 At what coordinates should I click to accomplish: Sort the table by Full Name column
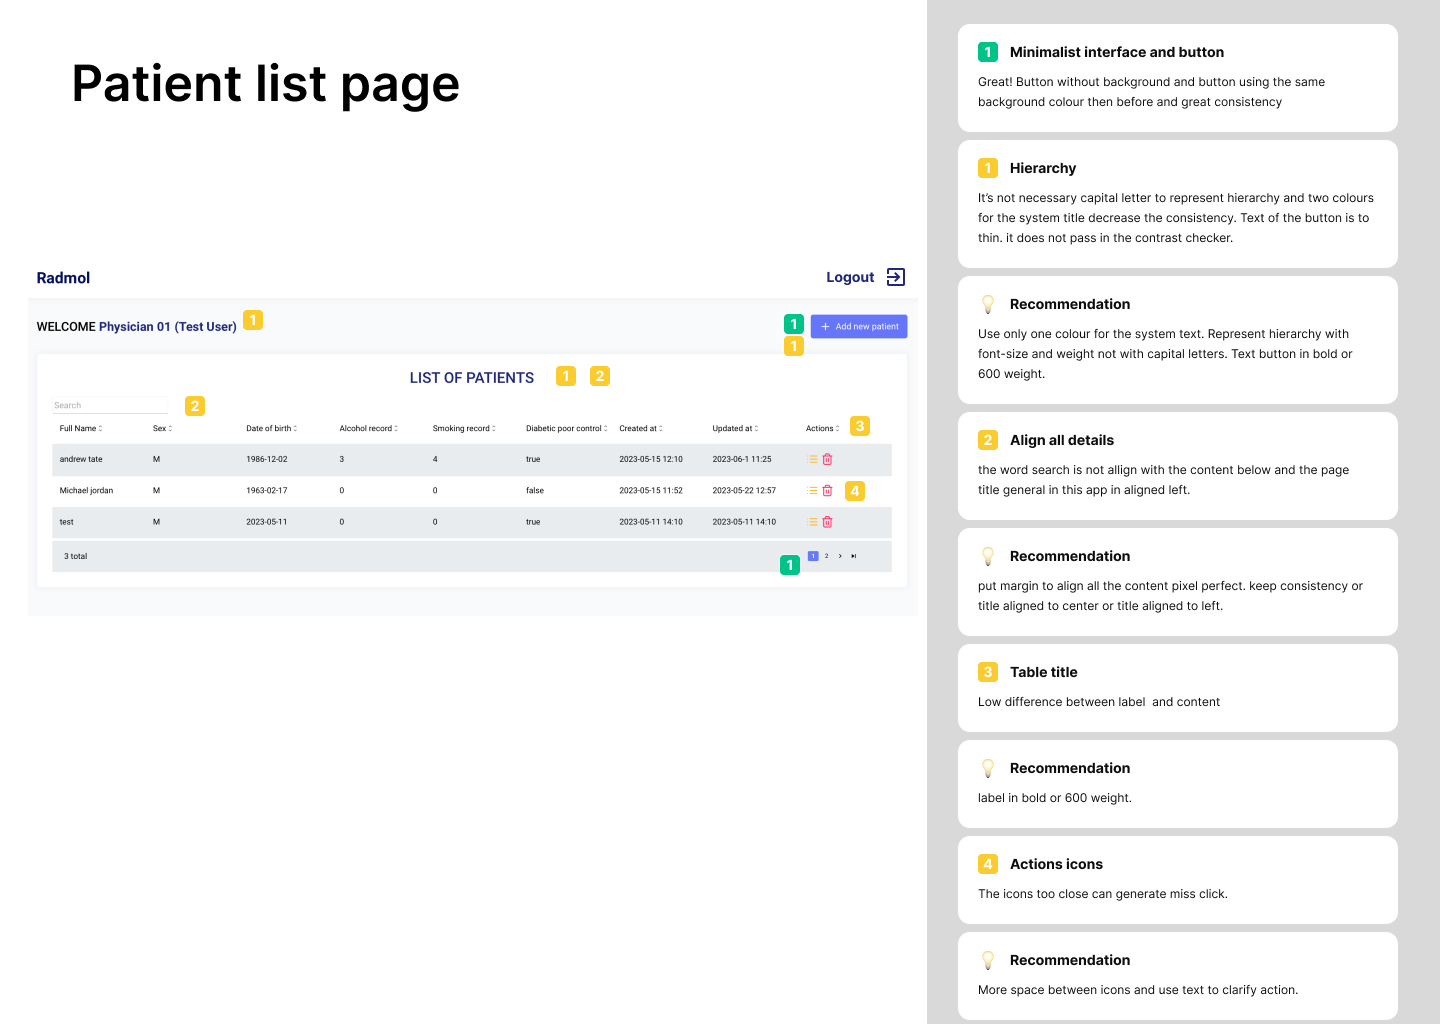point(79,428)
